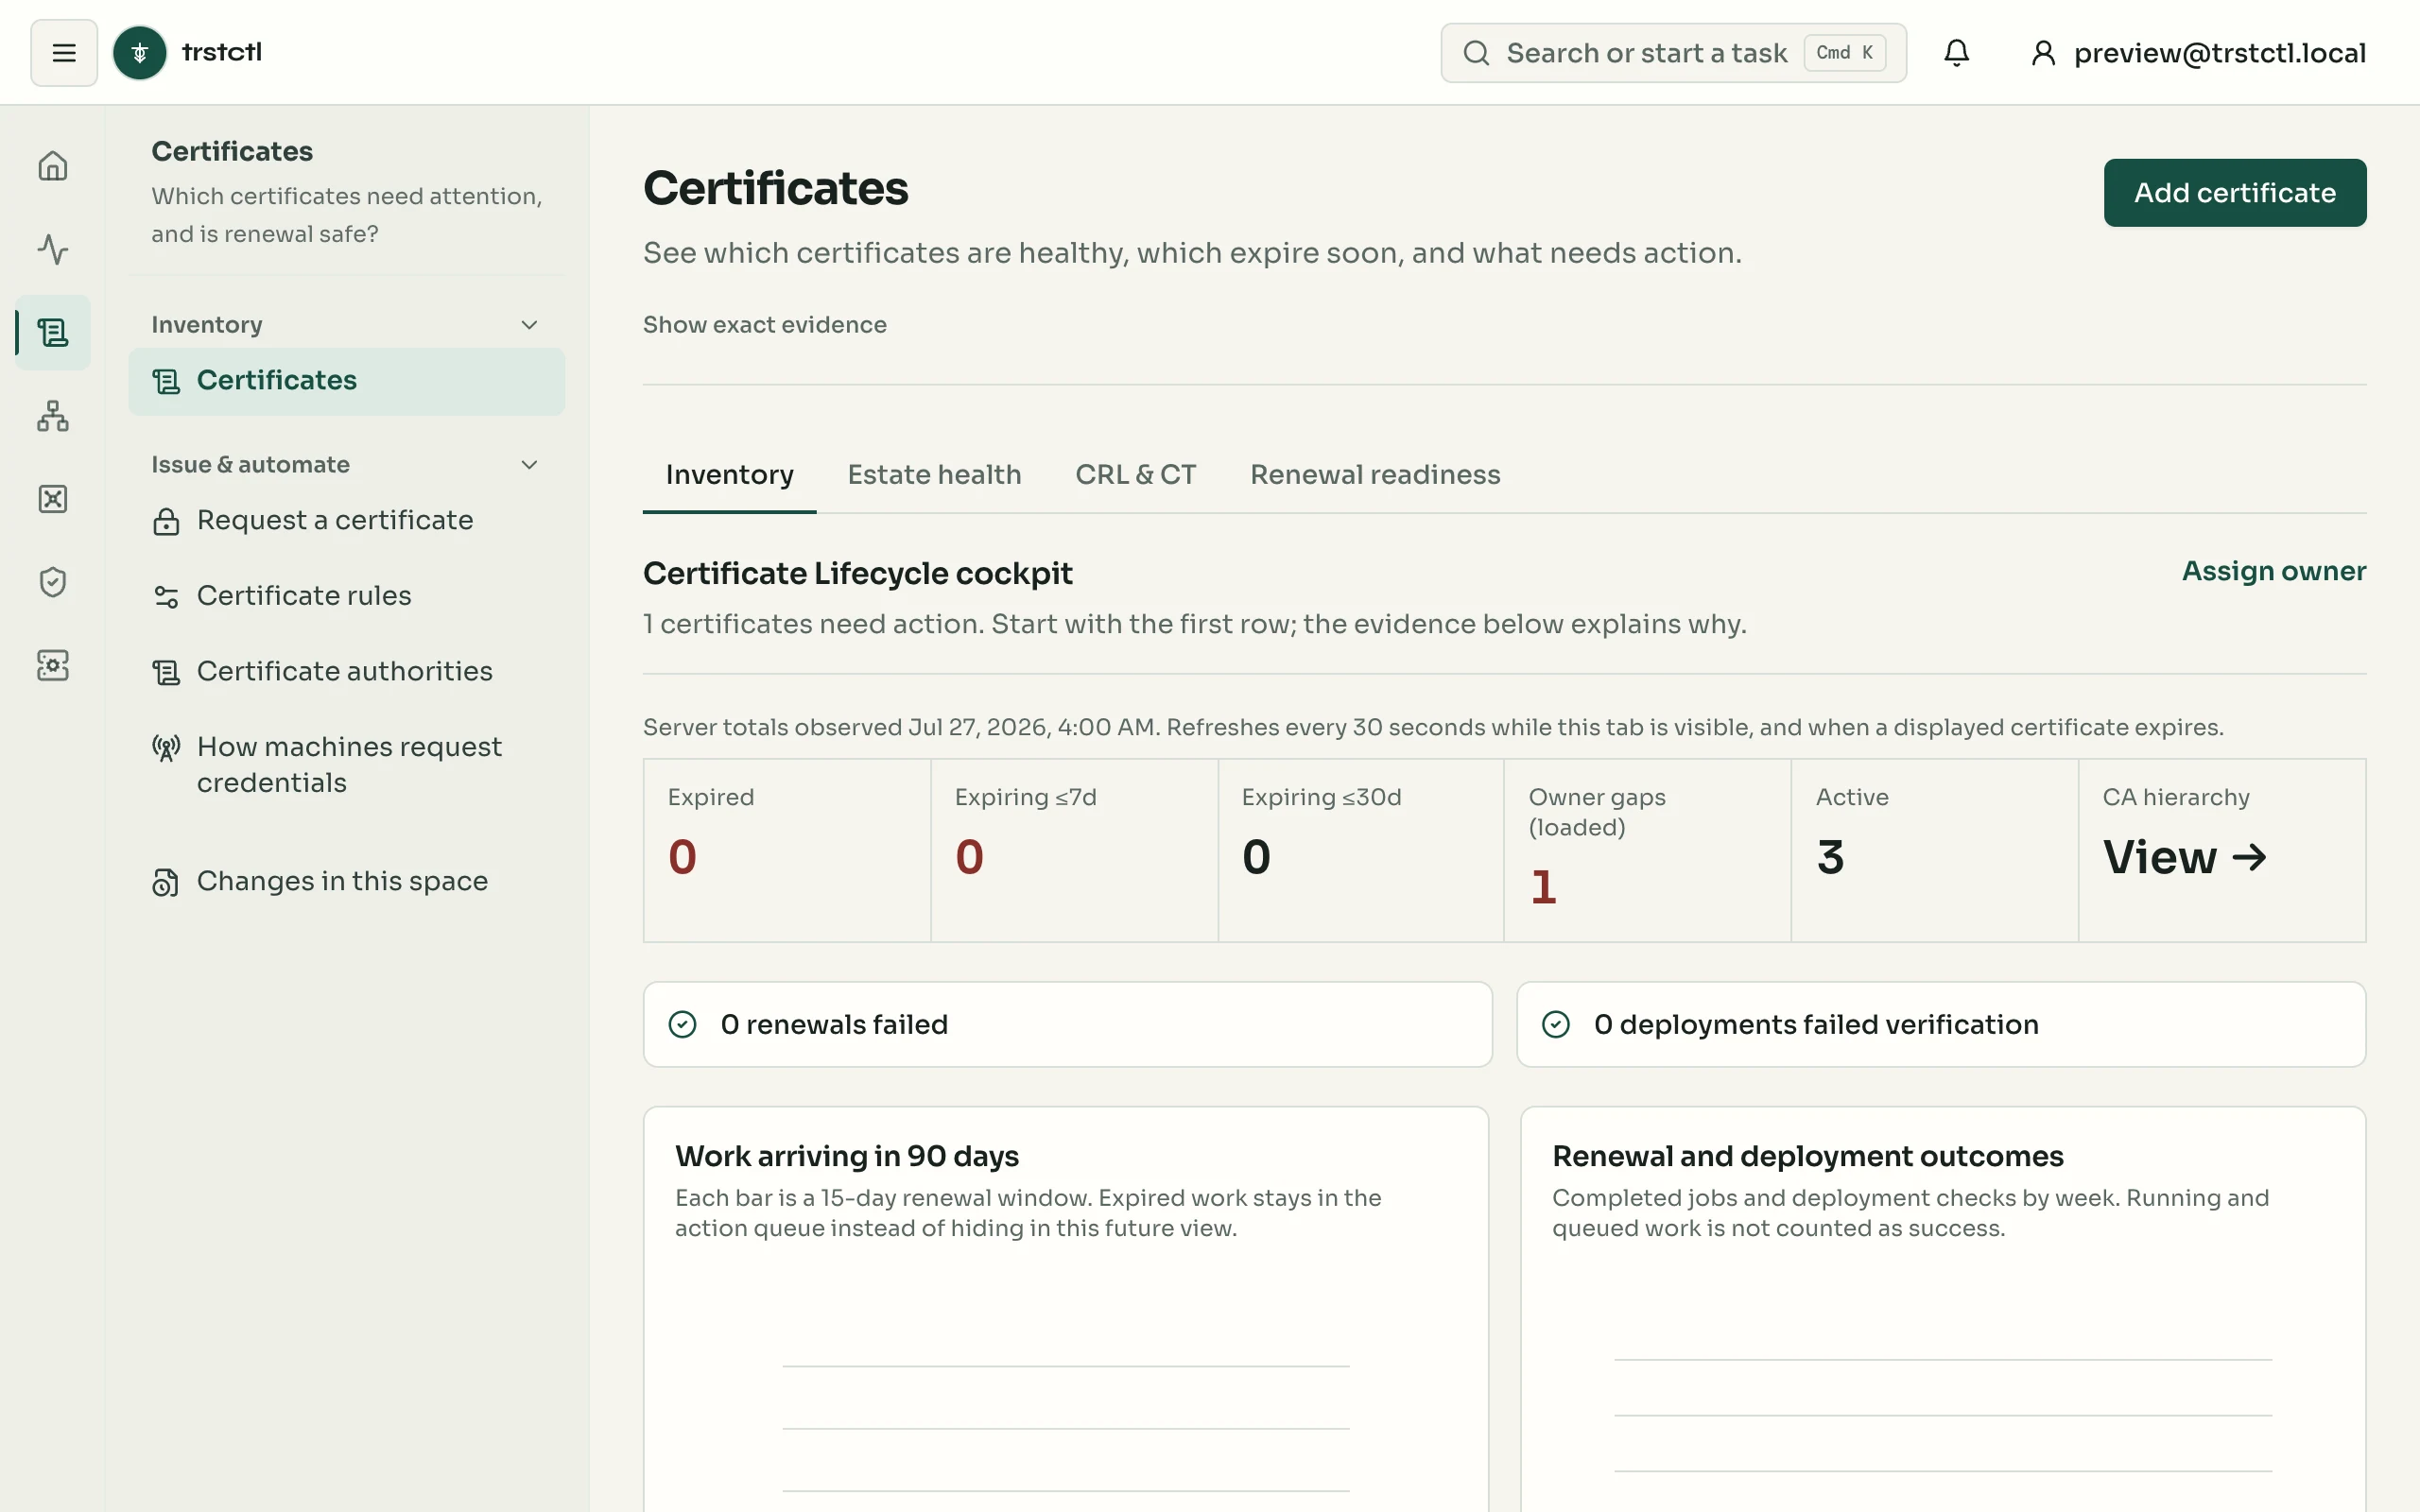The height and width of the screenshot is (1512, 2420).
Task: Open the shield check icon in rail
Action: tap(53, 581)
